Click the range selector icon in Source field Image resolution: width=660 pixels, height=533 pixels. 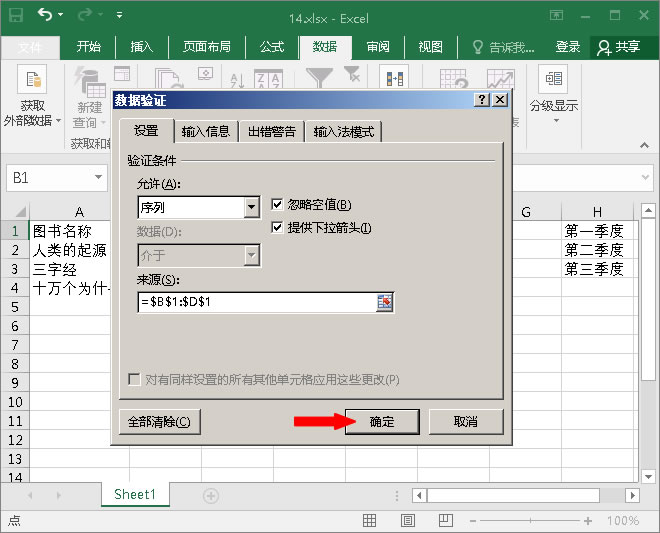point(384,302)
